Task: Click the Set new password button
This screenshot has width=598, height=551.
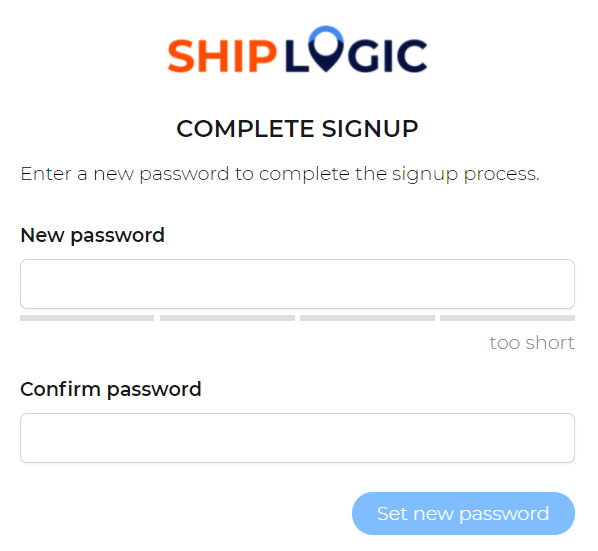Action: (x=463, y=513)
